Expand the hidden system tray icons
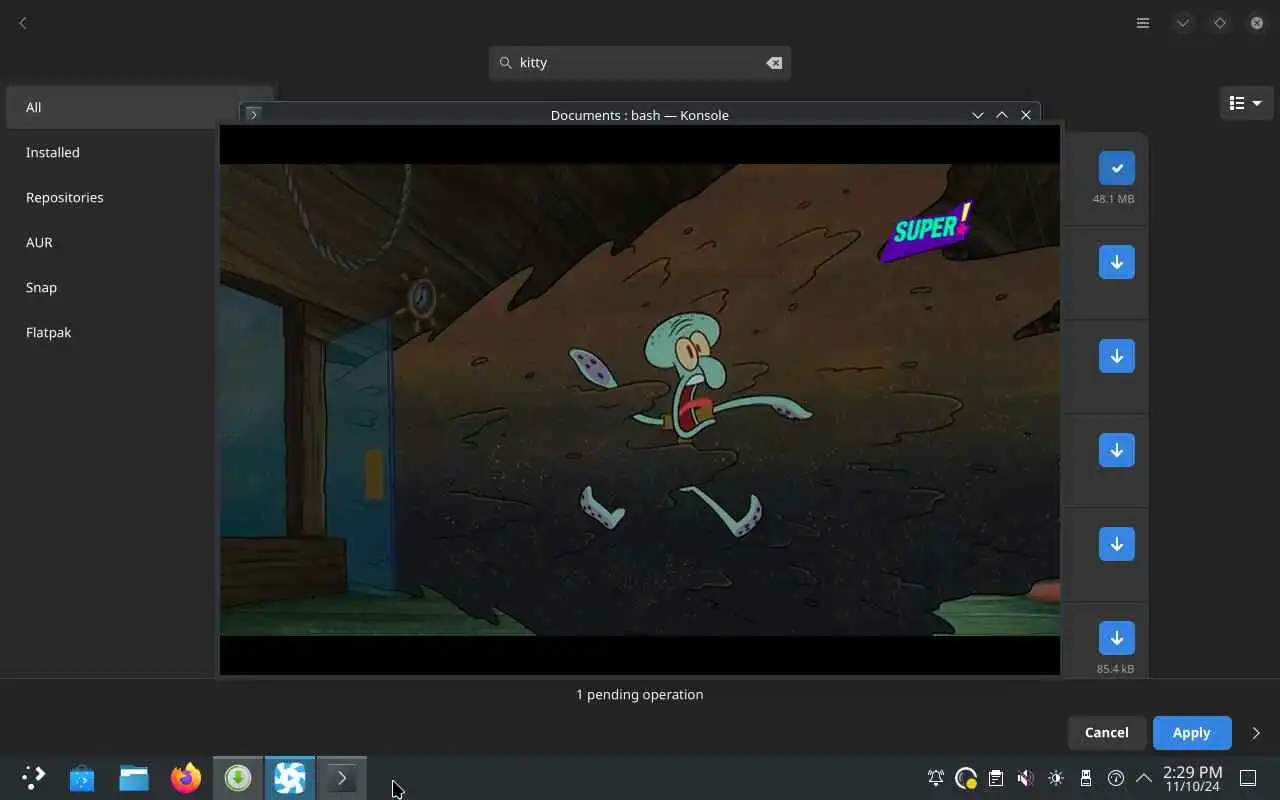Viewport: 1280px width, 800px height. (1144, 778)
